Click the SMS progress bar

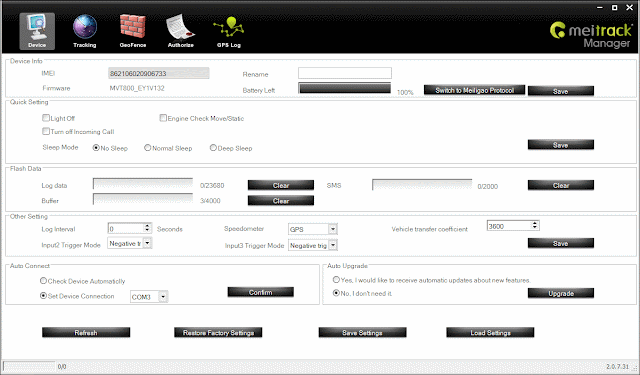click(422, 184)
